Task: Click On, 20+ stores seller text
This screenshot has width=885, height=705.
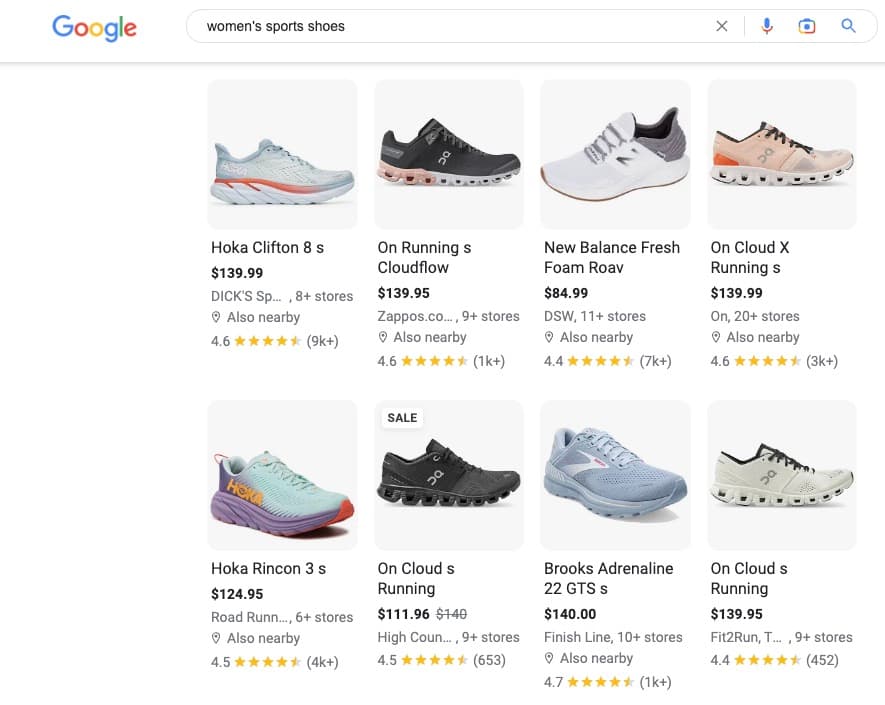Action: [755, 316]
